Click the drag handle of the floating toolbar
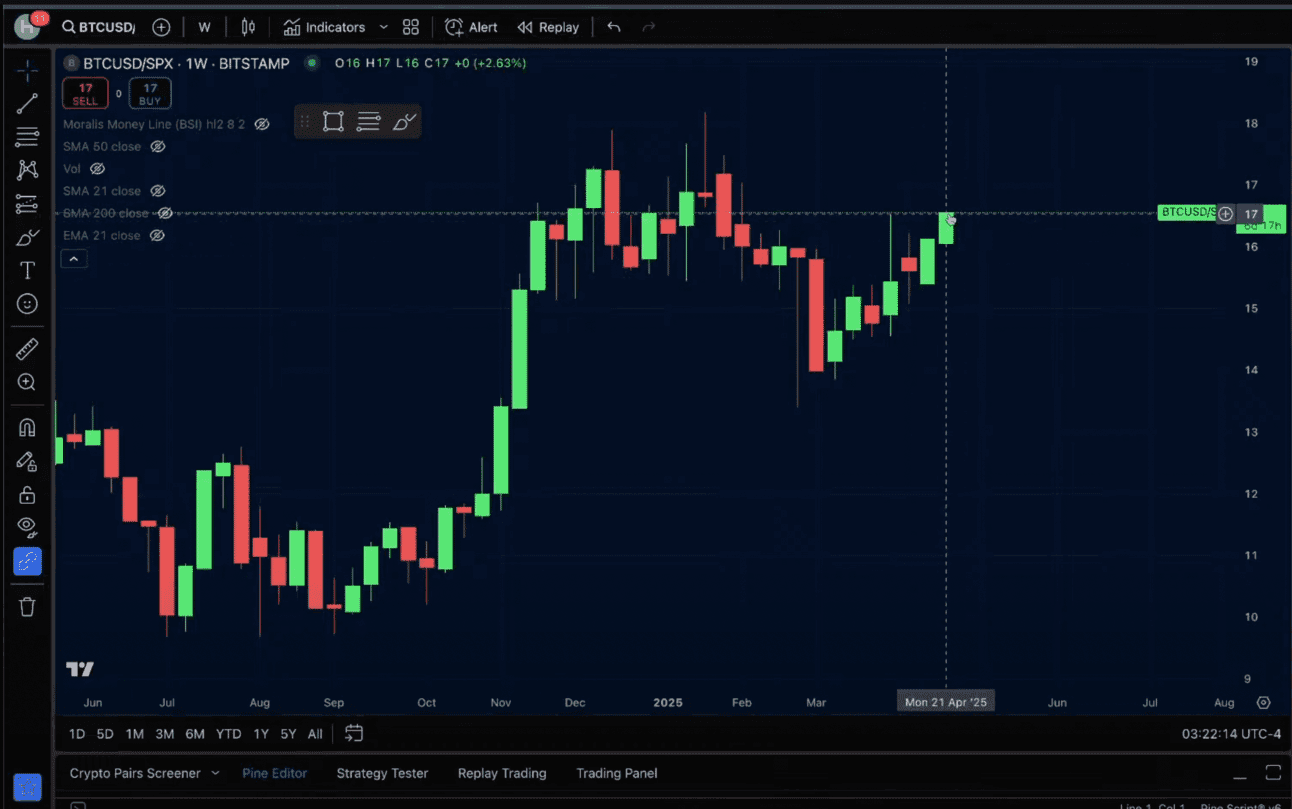 pos(305,122)
